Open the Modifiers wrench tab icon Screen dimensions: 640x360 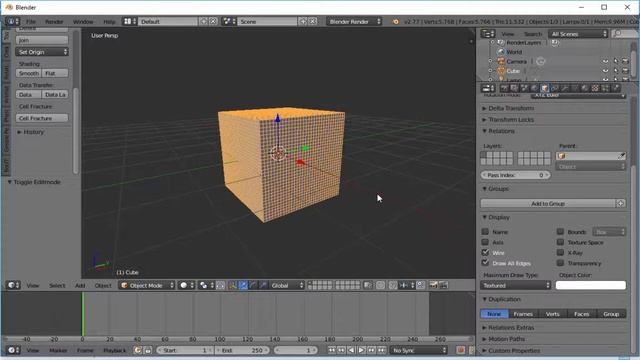point(564,88)
